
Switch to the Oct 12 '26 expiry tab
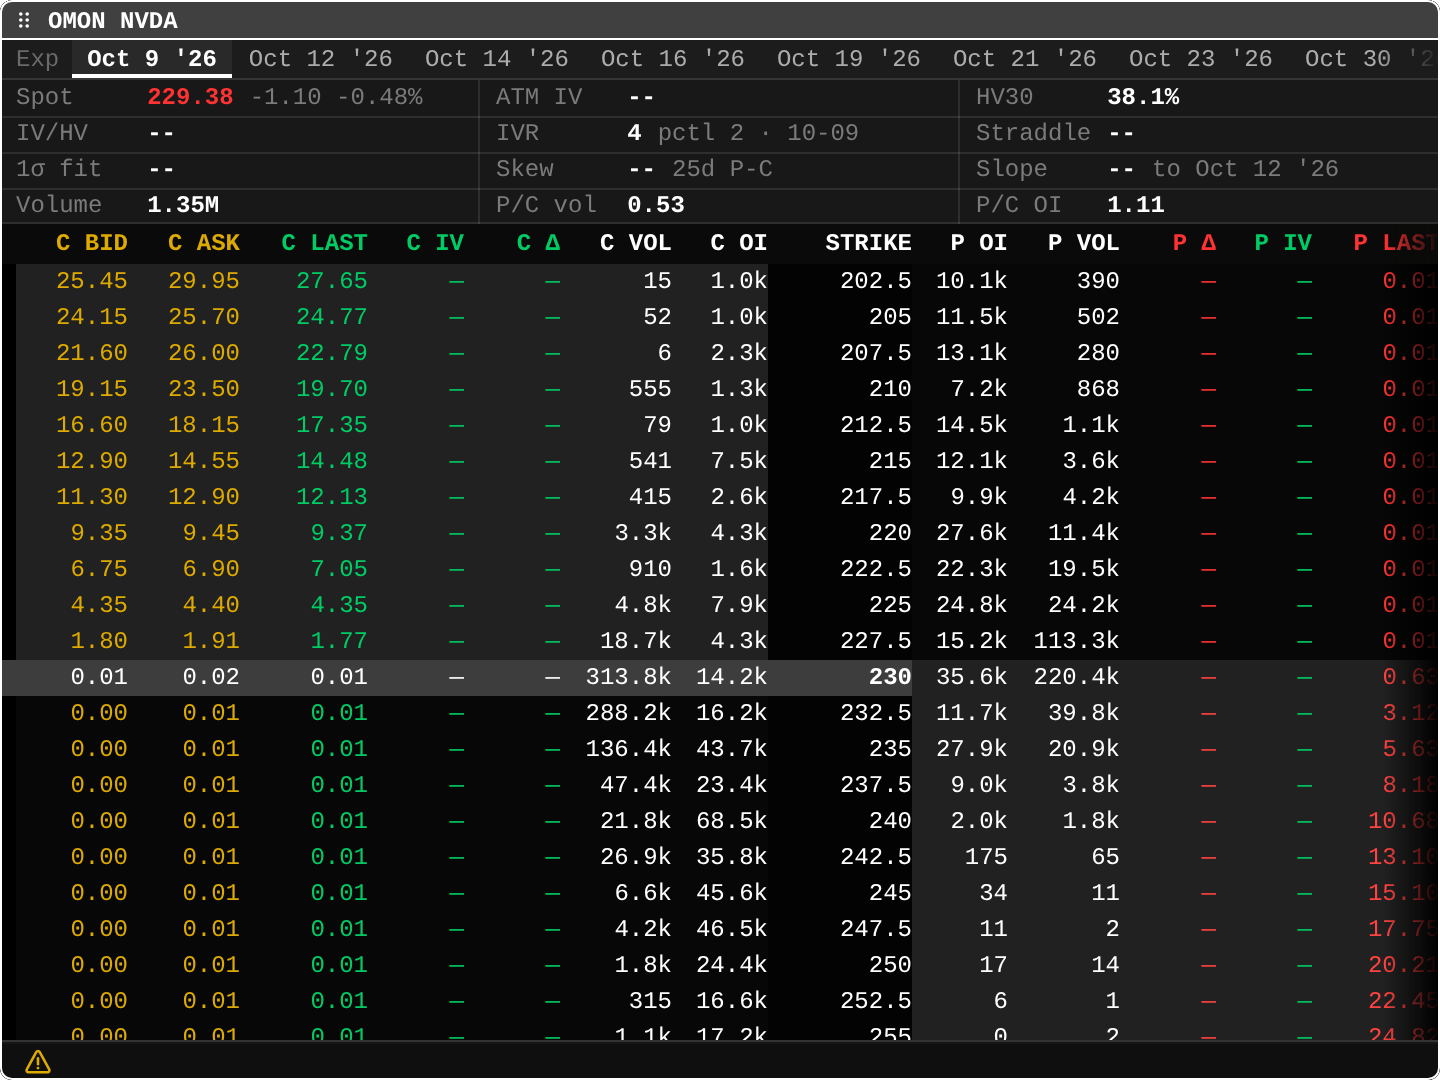pos(320,58)
